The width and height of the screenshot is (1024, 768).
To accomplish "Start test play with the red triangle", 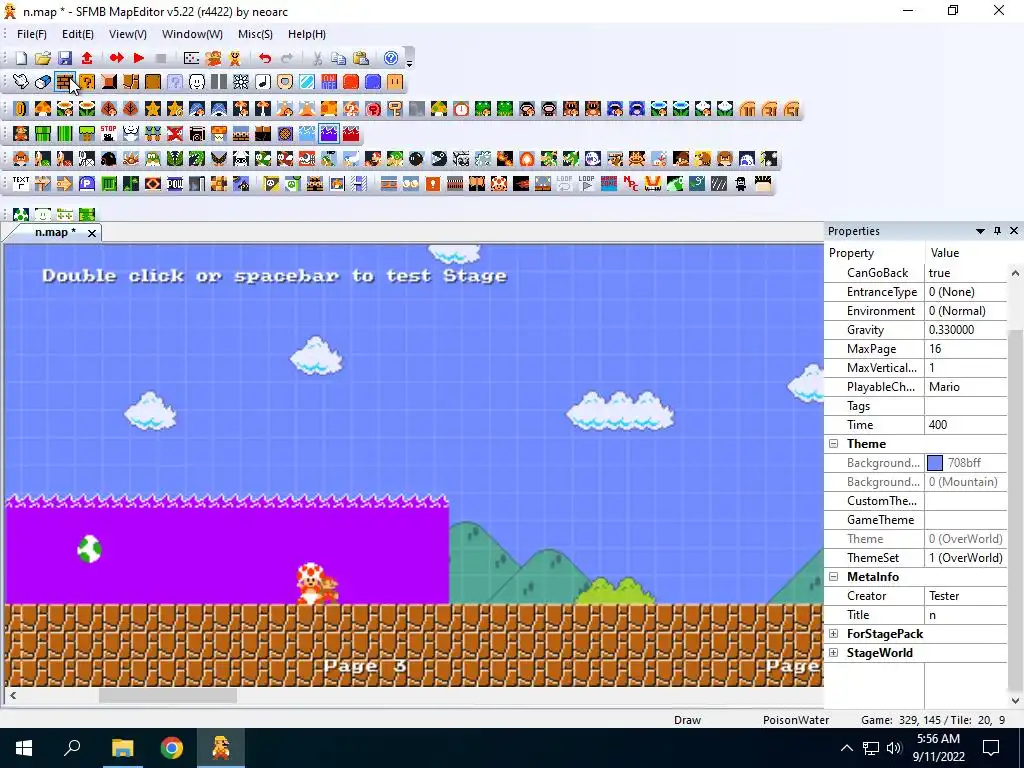I will 138,58.
